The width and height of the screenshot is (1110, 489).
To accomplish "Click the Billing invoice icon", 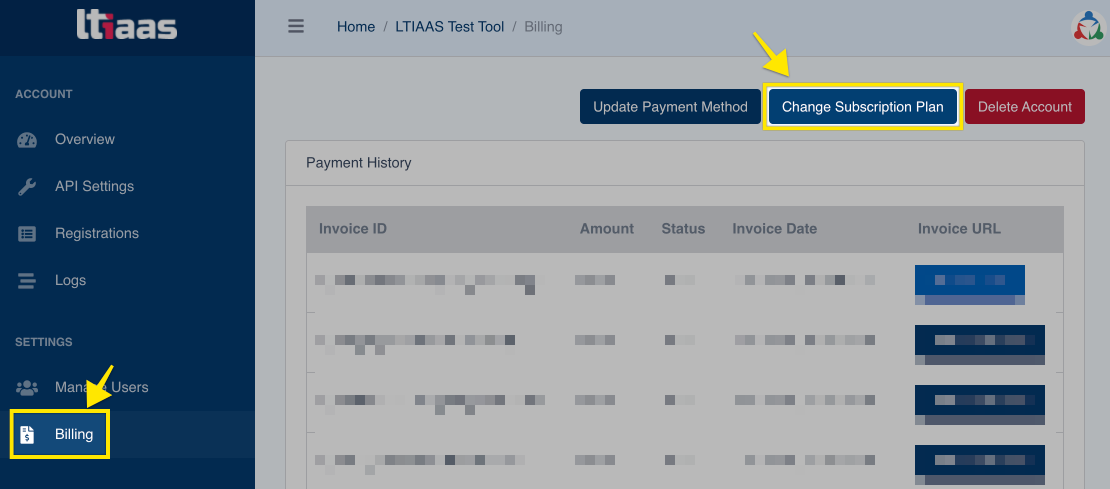I will point(27,435).
